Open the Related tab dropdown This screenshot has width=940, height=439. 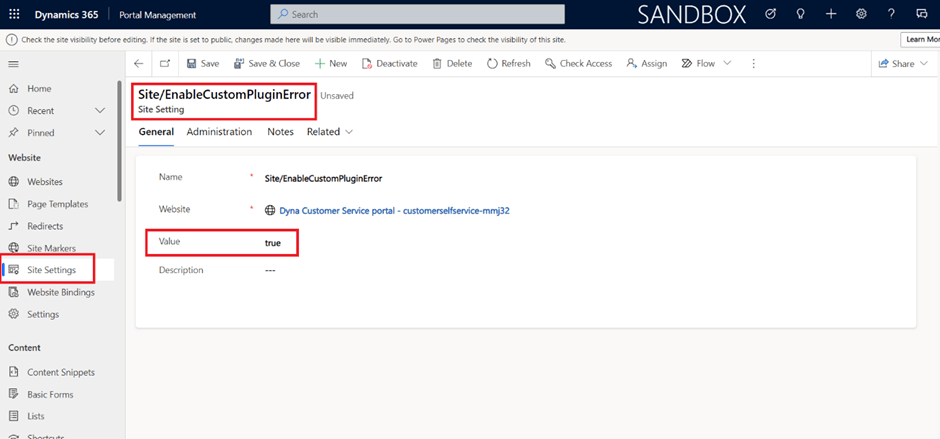(x=330, y=132)
